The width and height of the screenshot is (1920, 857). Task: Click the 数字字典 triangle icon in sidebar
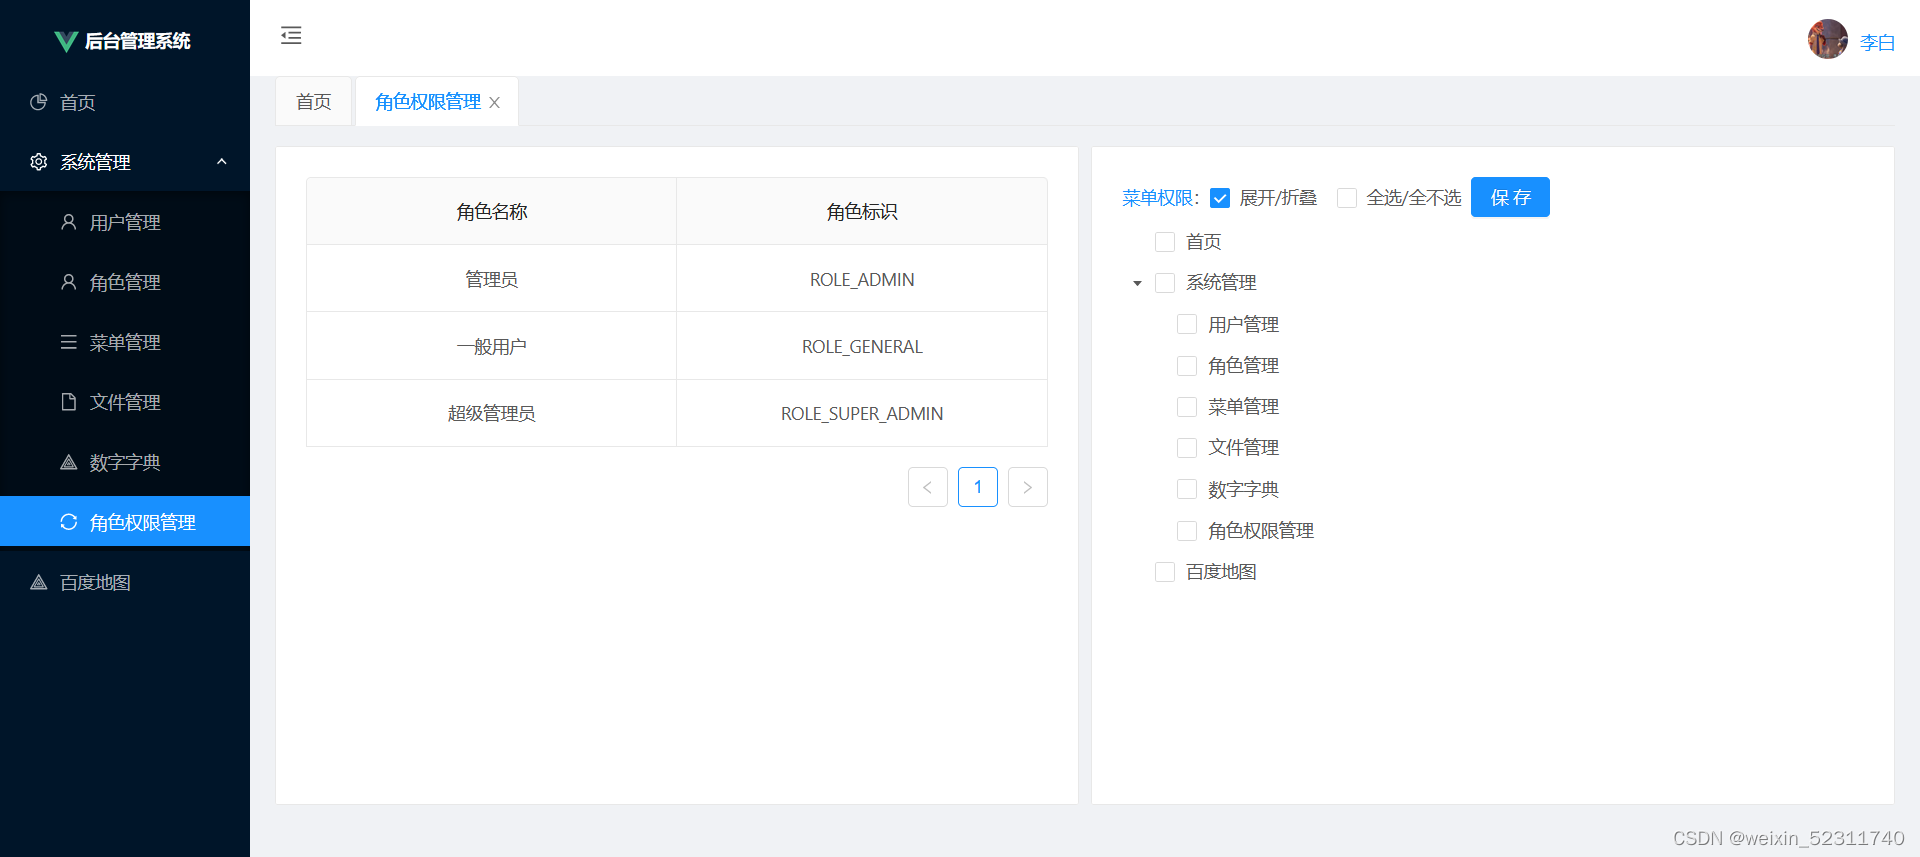(x=69, y=462)
